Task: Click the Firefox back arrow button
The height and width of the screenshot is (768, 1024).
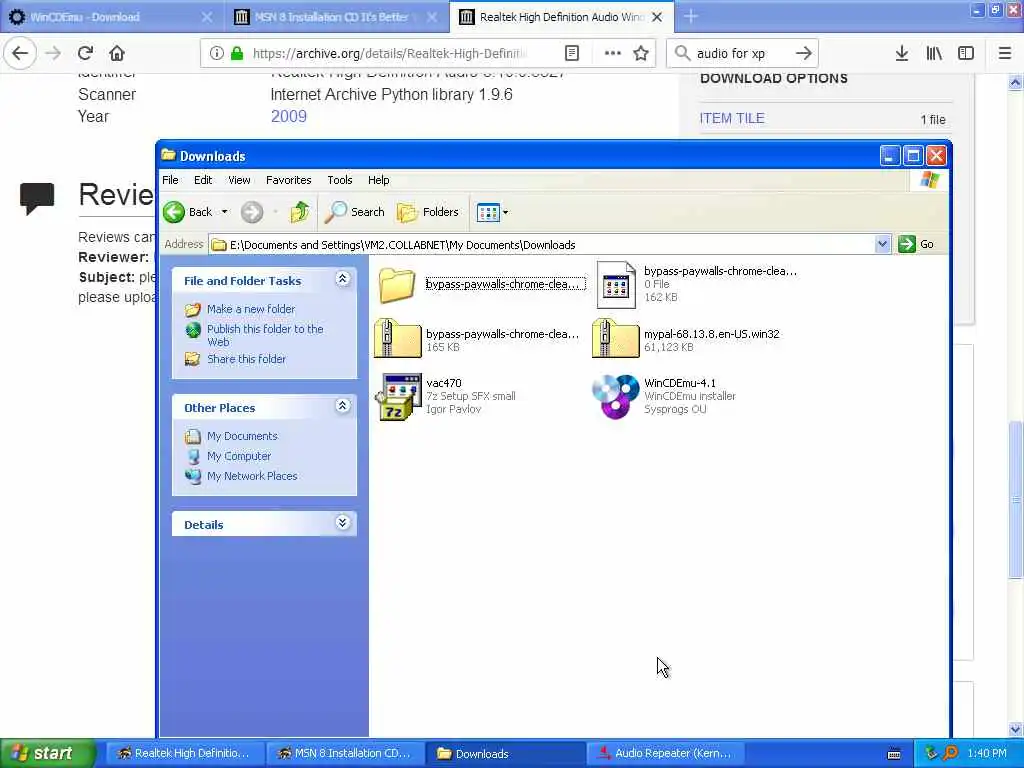Action: tap(20, 54)
